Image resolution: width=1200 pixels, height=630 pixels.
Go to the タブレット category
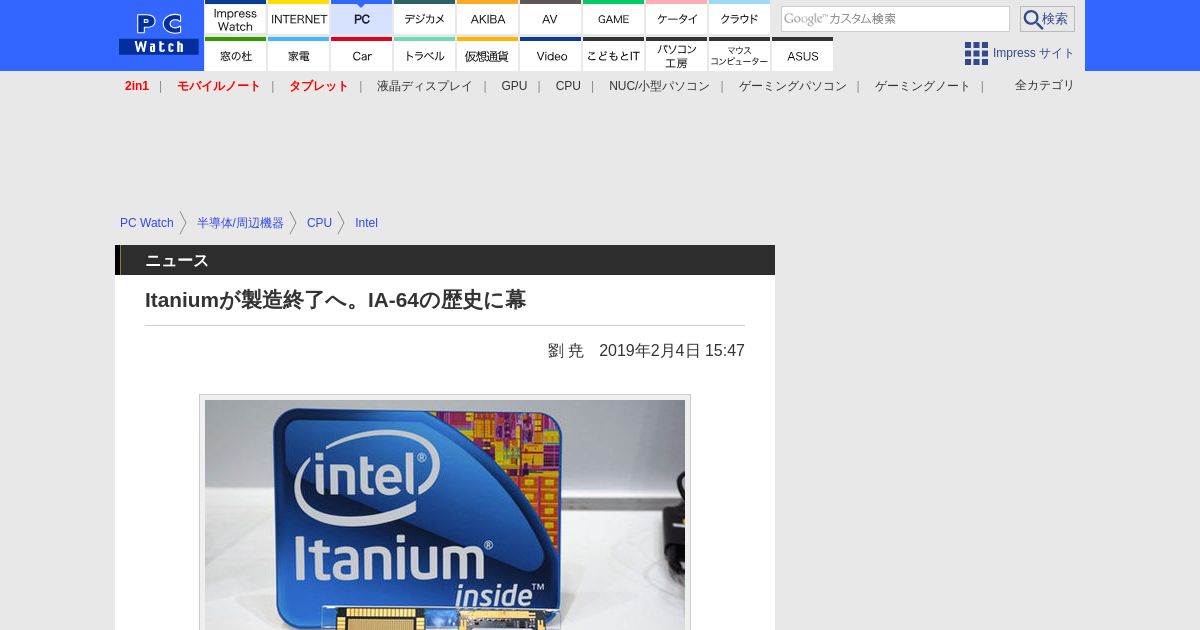coord(319,86)
